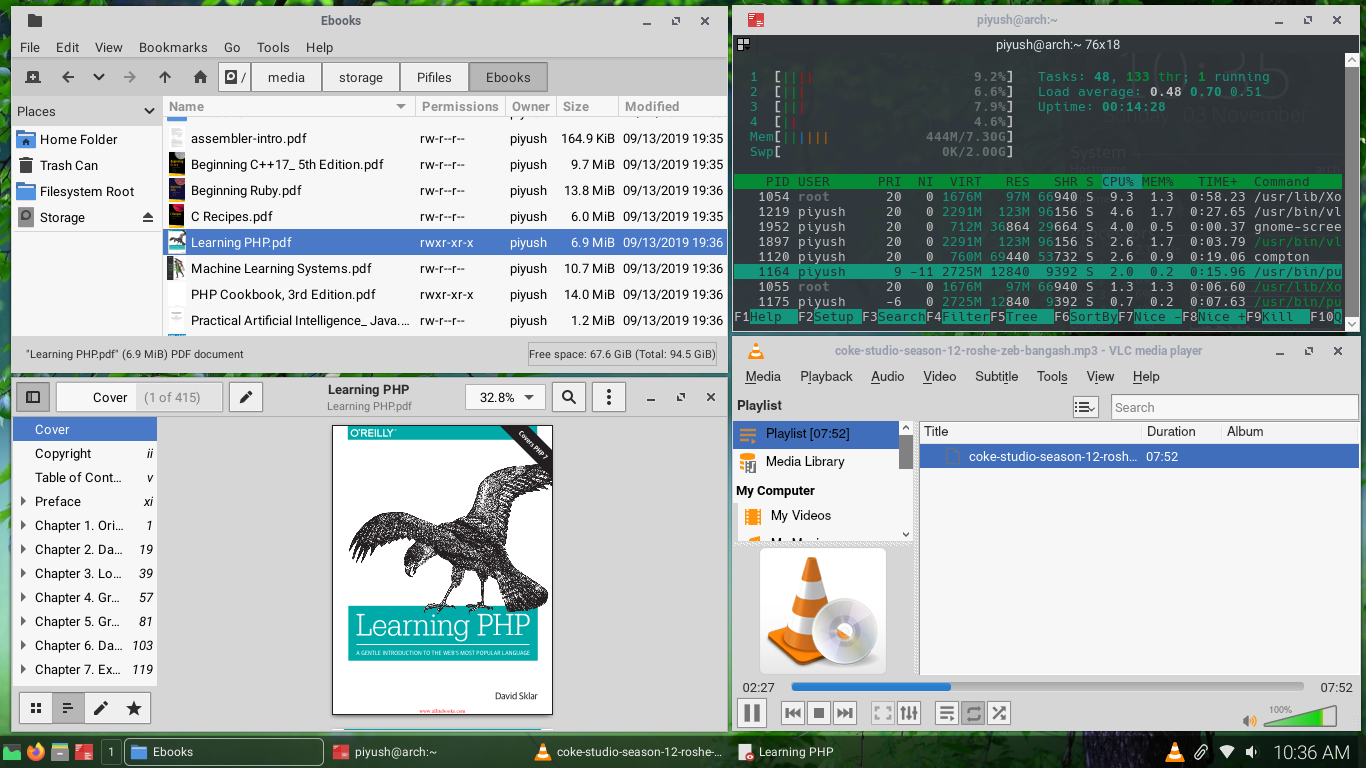Expand Chapter 1 in PDF outline

coord(24,525)
